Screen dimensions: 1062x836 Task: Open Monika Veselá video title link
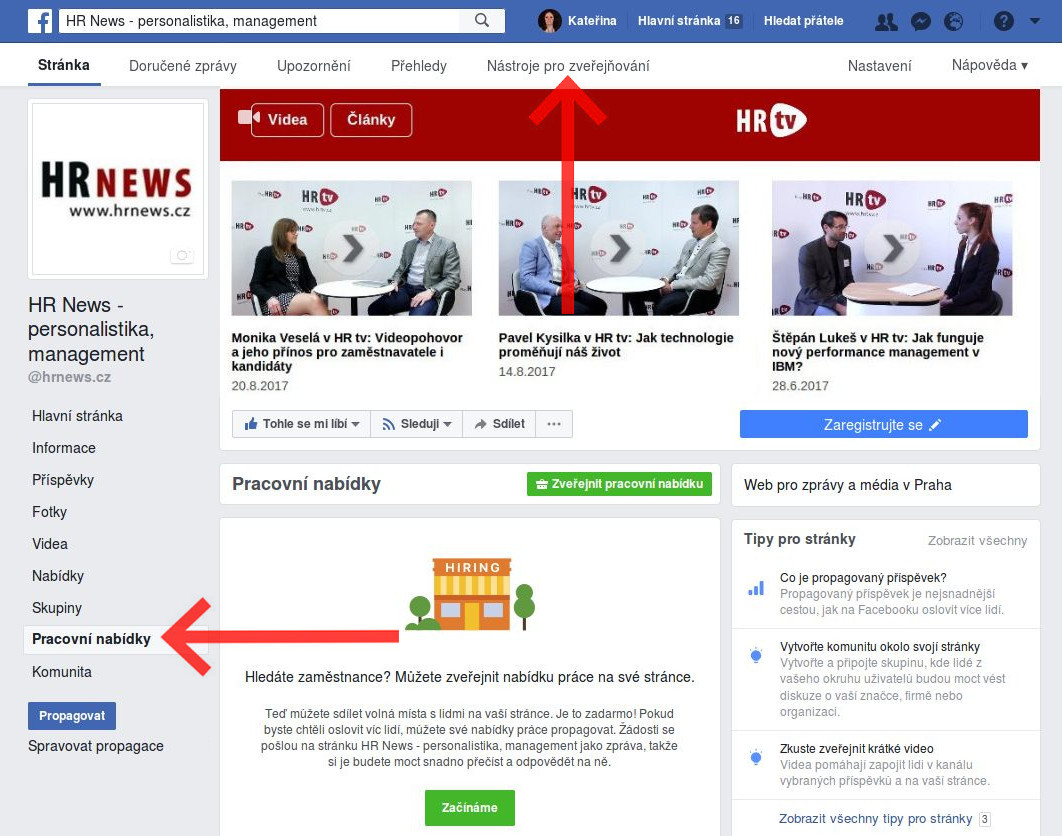click(x=347, y=352)
